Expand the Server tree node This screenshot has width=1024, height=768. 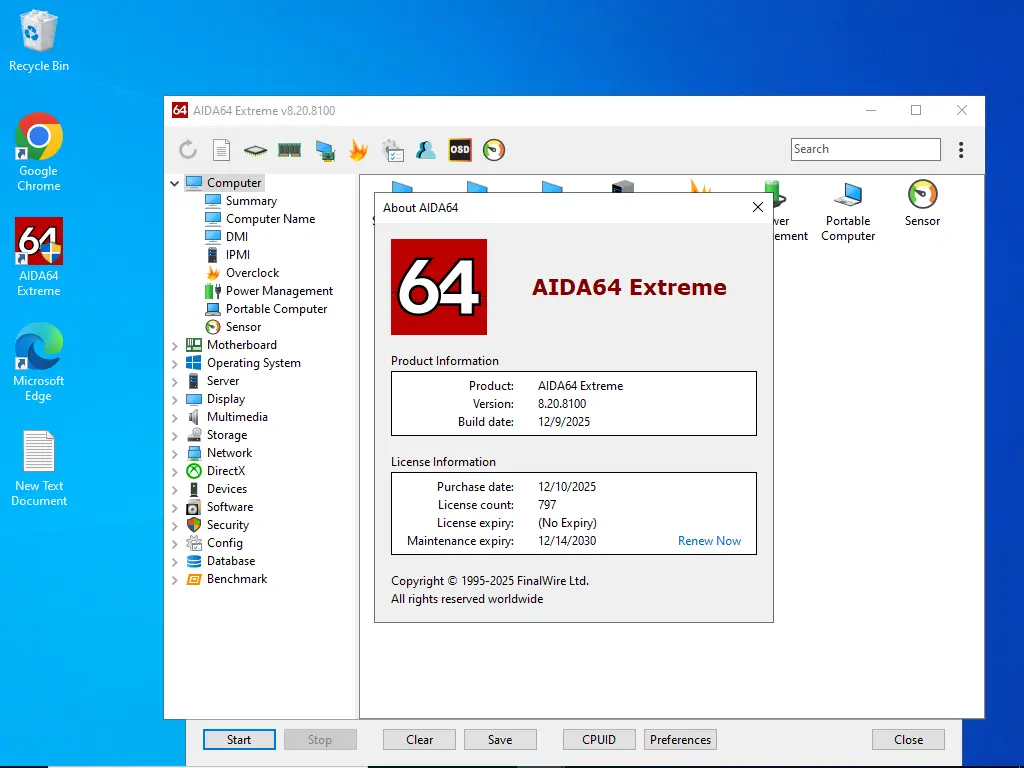tap(174, 381)
